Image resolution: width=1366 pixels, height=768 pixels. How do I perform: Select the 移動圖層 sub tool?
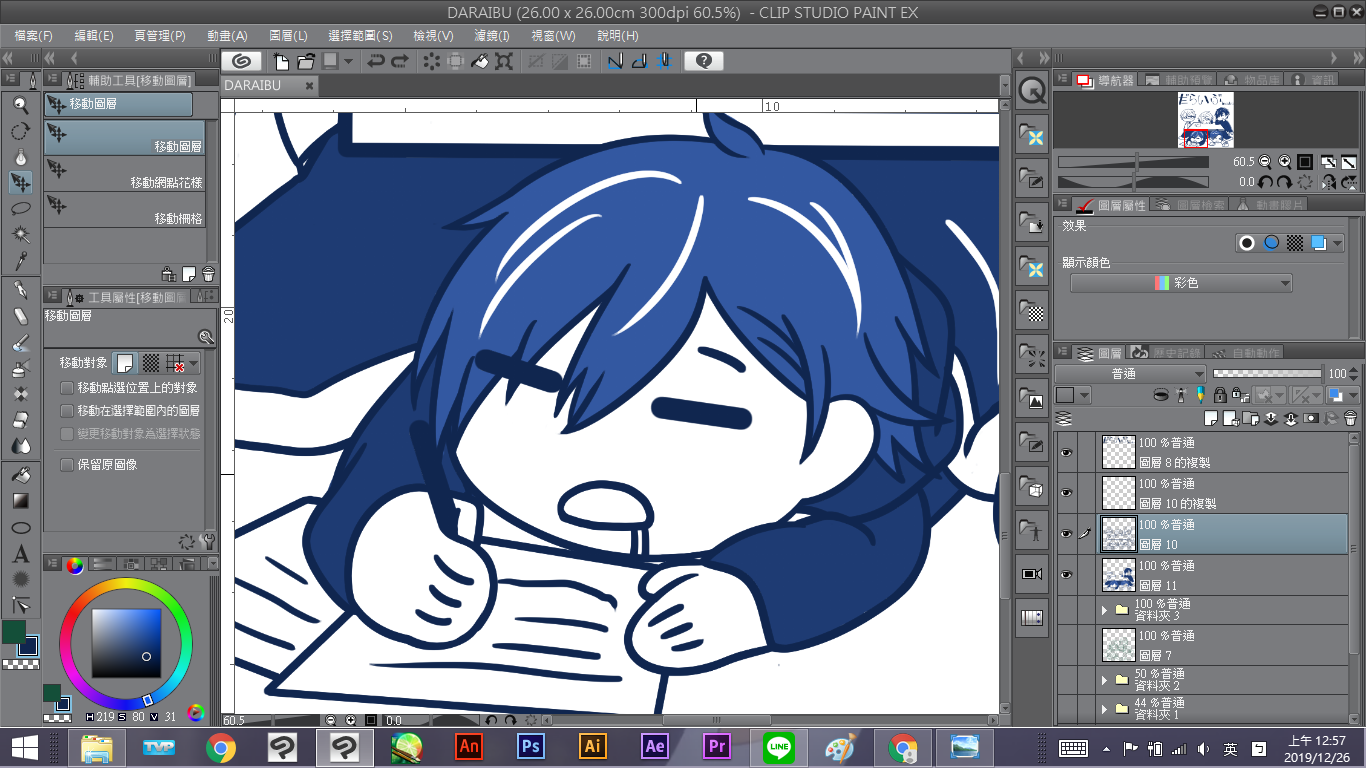click(x=125, y=138)
